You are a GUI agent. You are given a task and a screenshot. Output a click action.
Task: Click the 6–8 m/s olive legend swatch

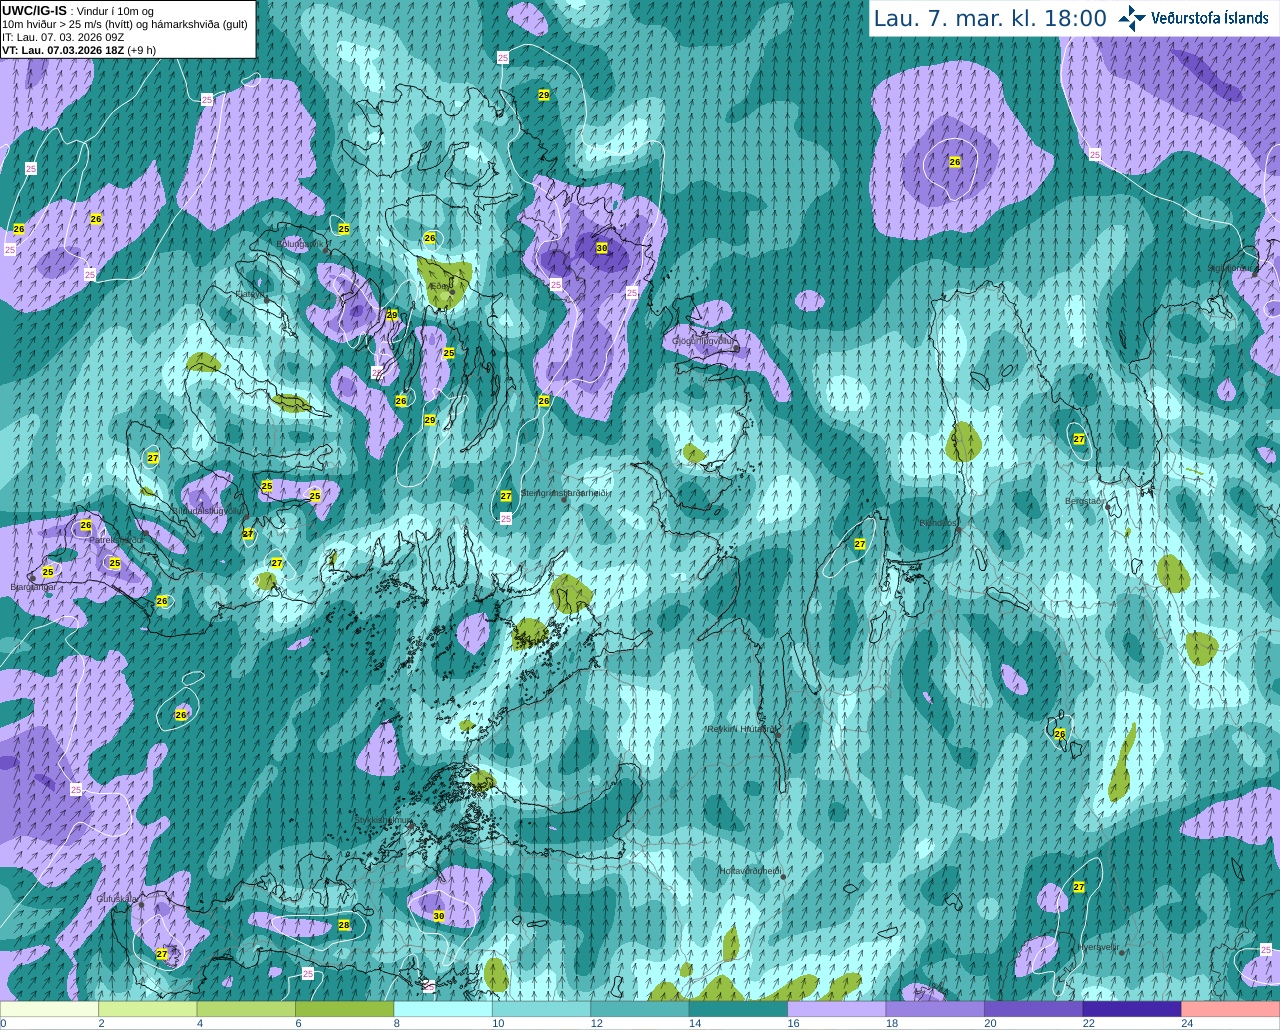tap(345, 1009)
